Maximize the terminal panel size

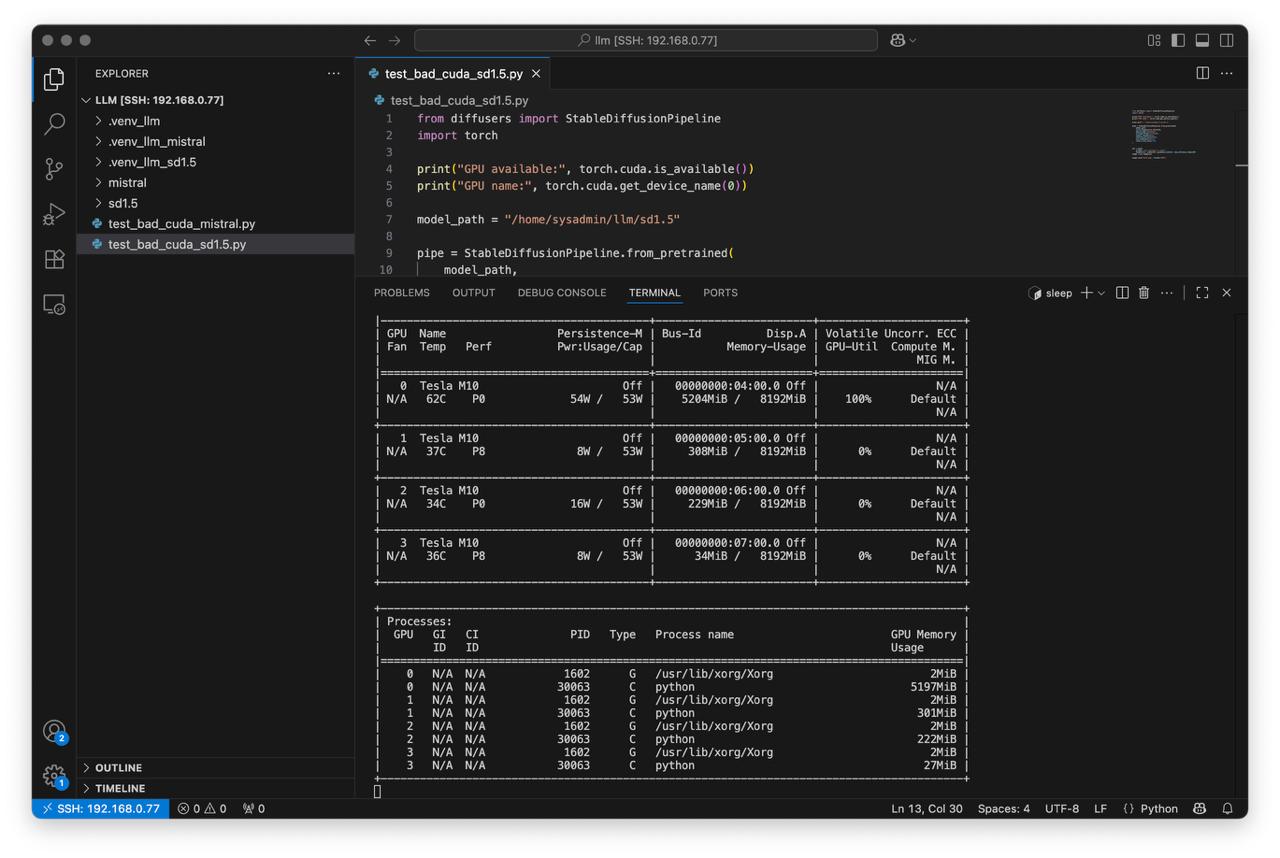tap(1202, 293)
